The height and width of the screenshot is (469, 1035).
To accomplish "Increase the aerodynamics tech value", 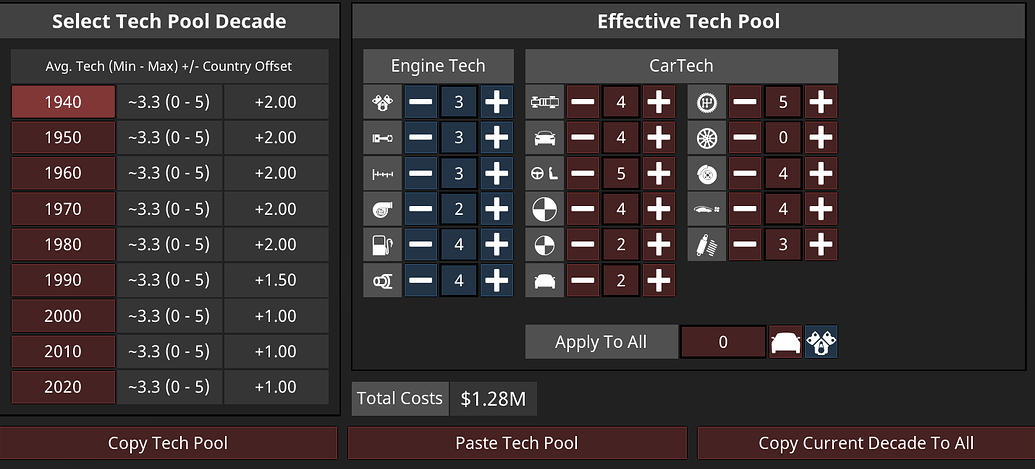I will tap(821, 209).
